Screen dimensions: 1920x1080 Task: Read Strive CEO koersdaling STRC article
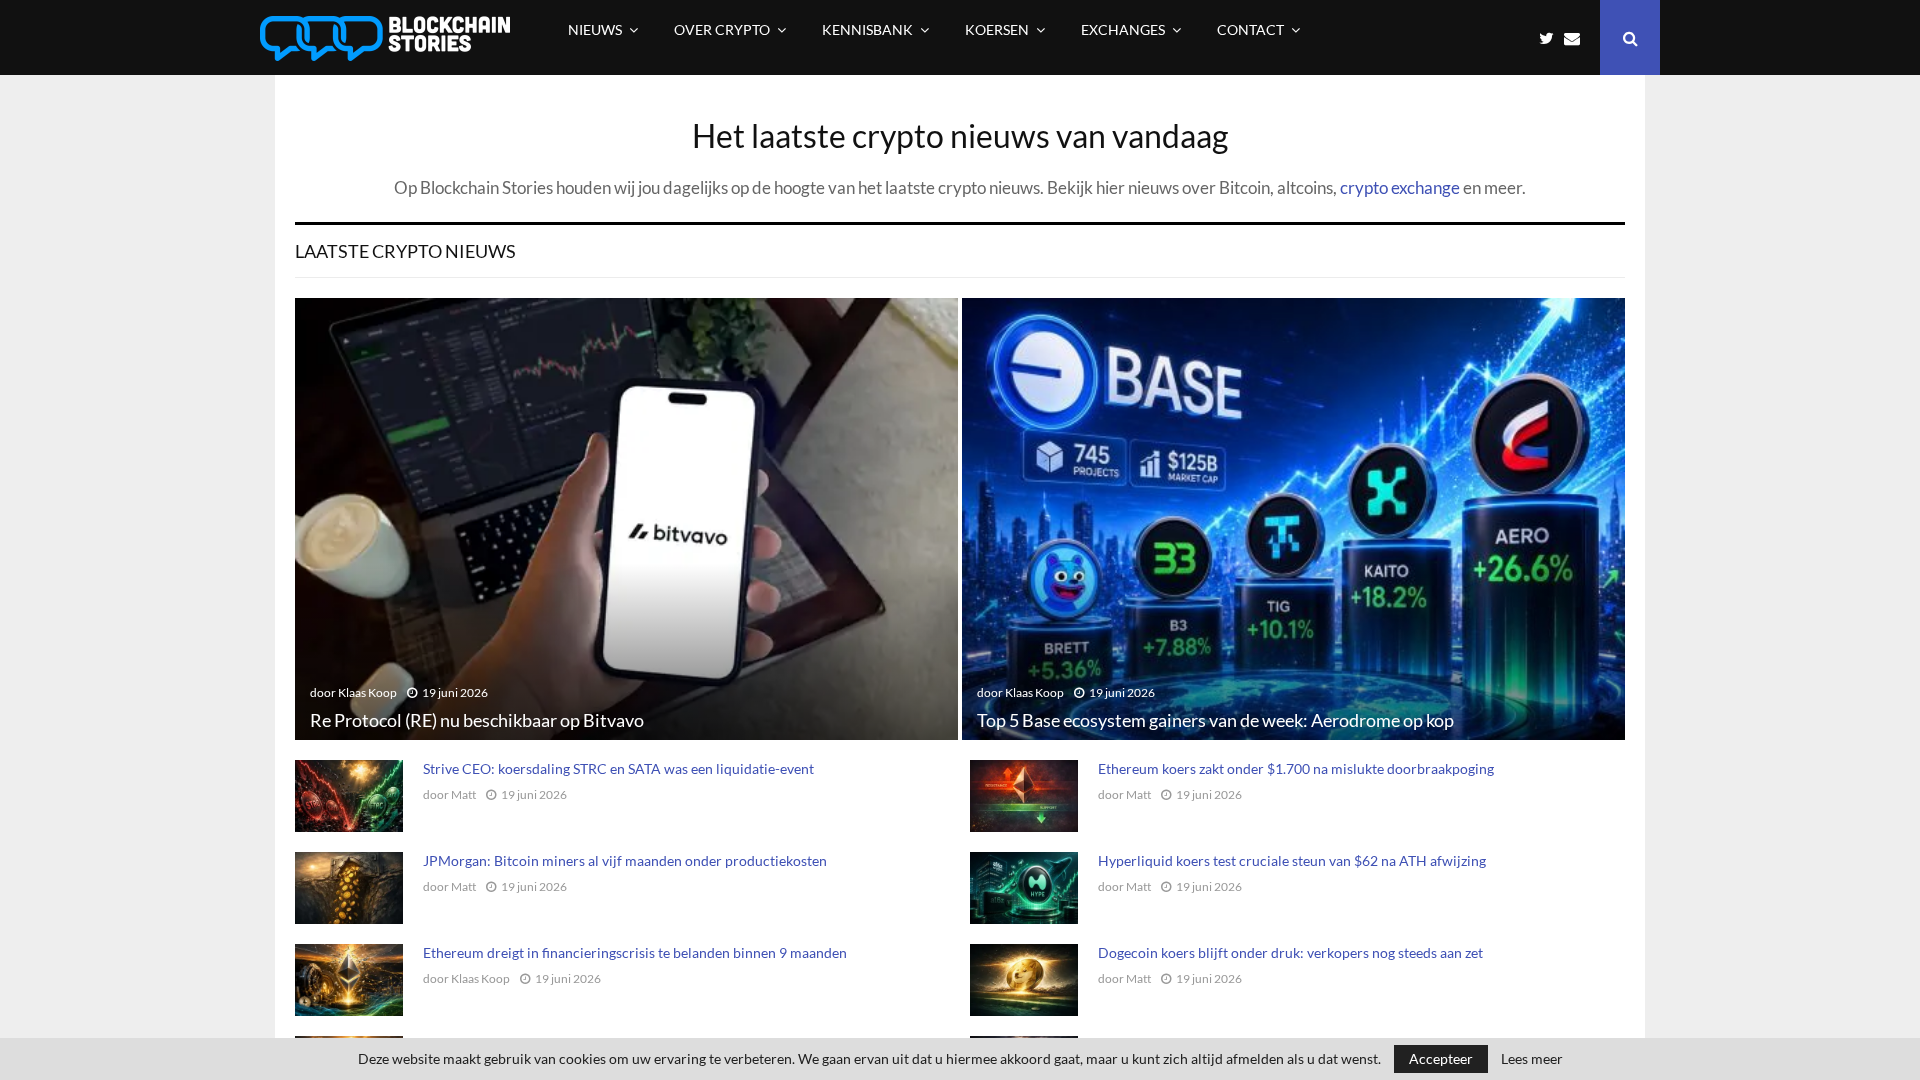(618, 769)
